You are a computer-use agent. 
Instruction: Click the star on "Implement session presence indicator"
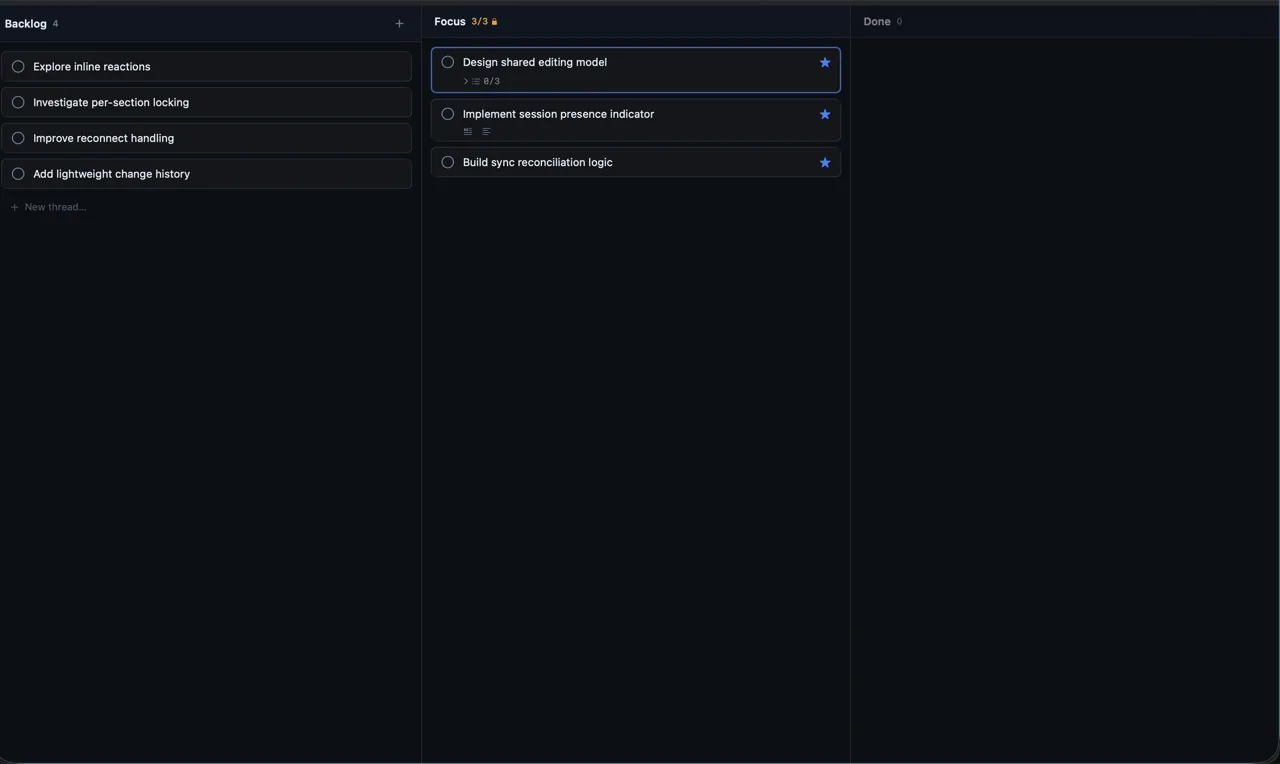[824, 114]
